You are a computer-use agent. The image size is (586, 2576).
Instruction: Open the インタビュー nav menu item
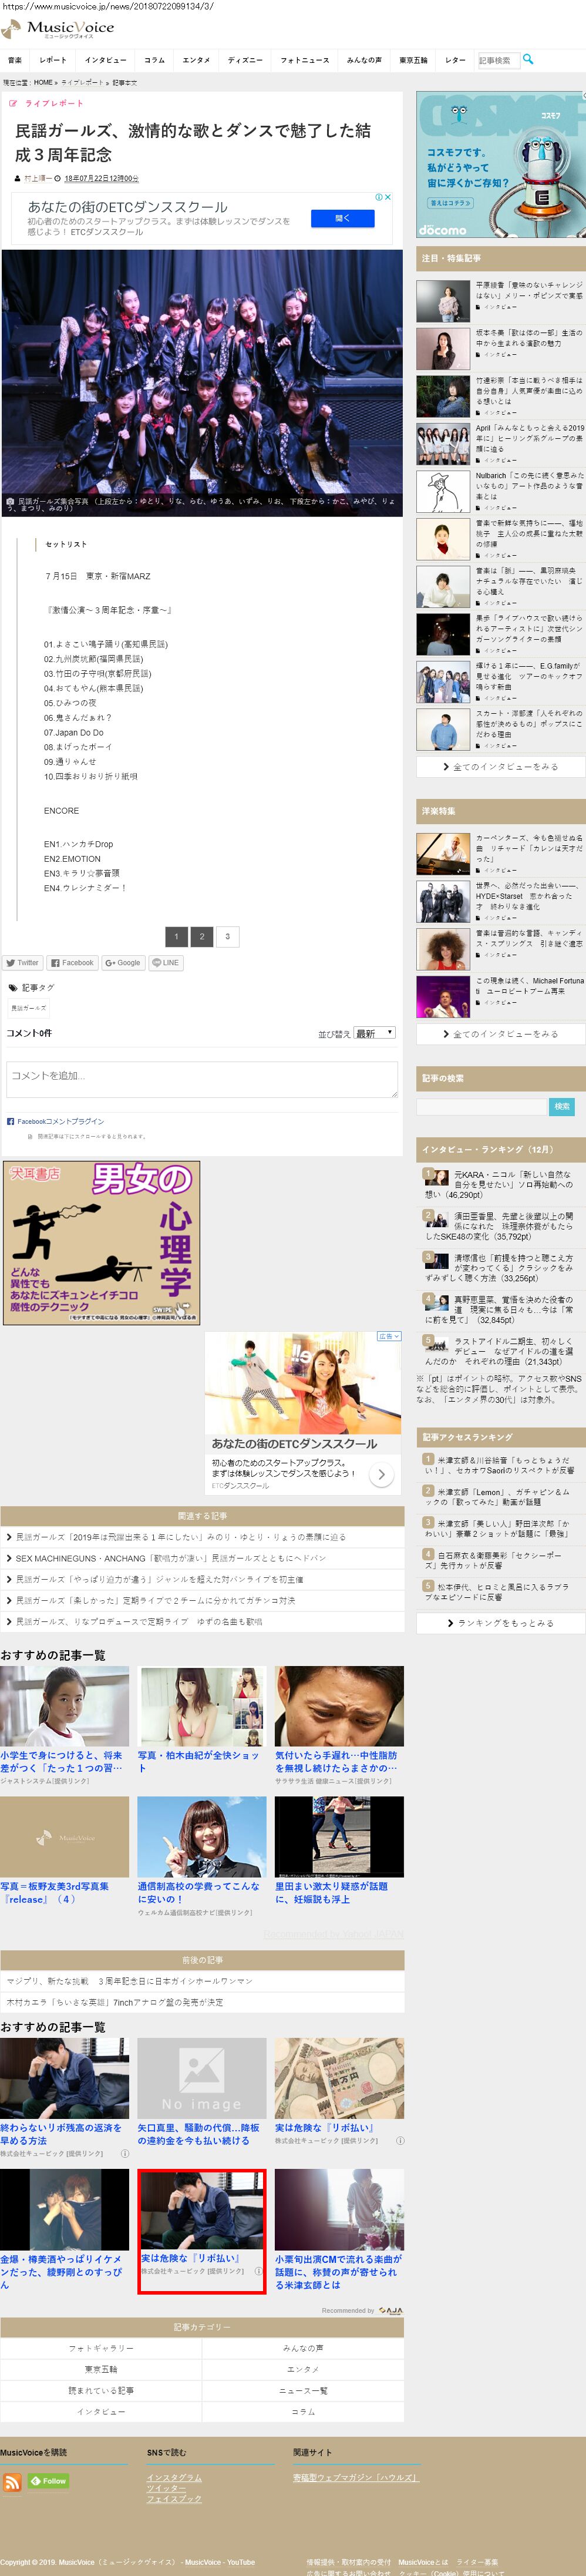click(105, 60)
